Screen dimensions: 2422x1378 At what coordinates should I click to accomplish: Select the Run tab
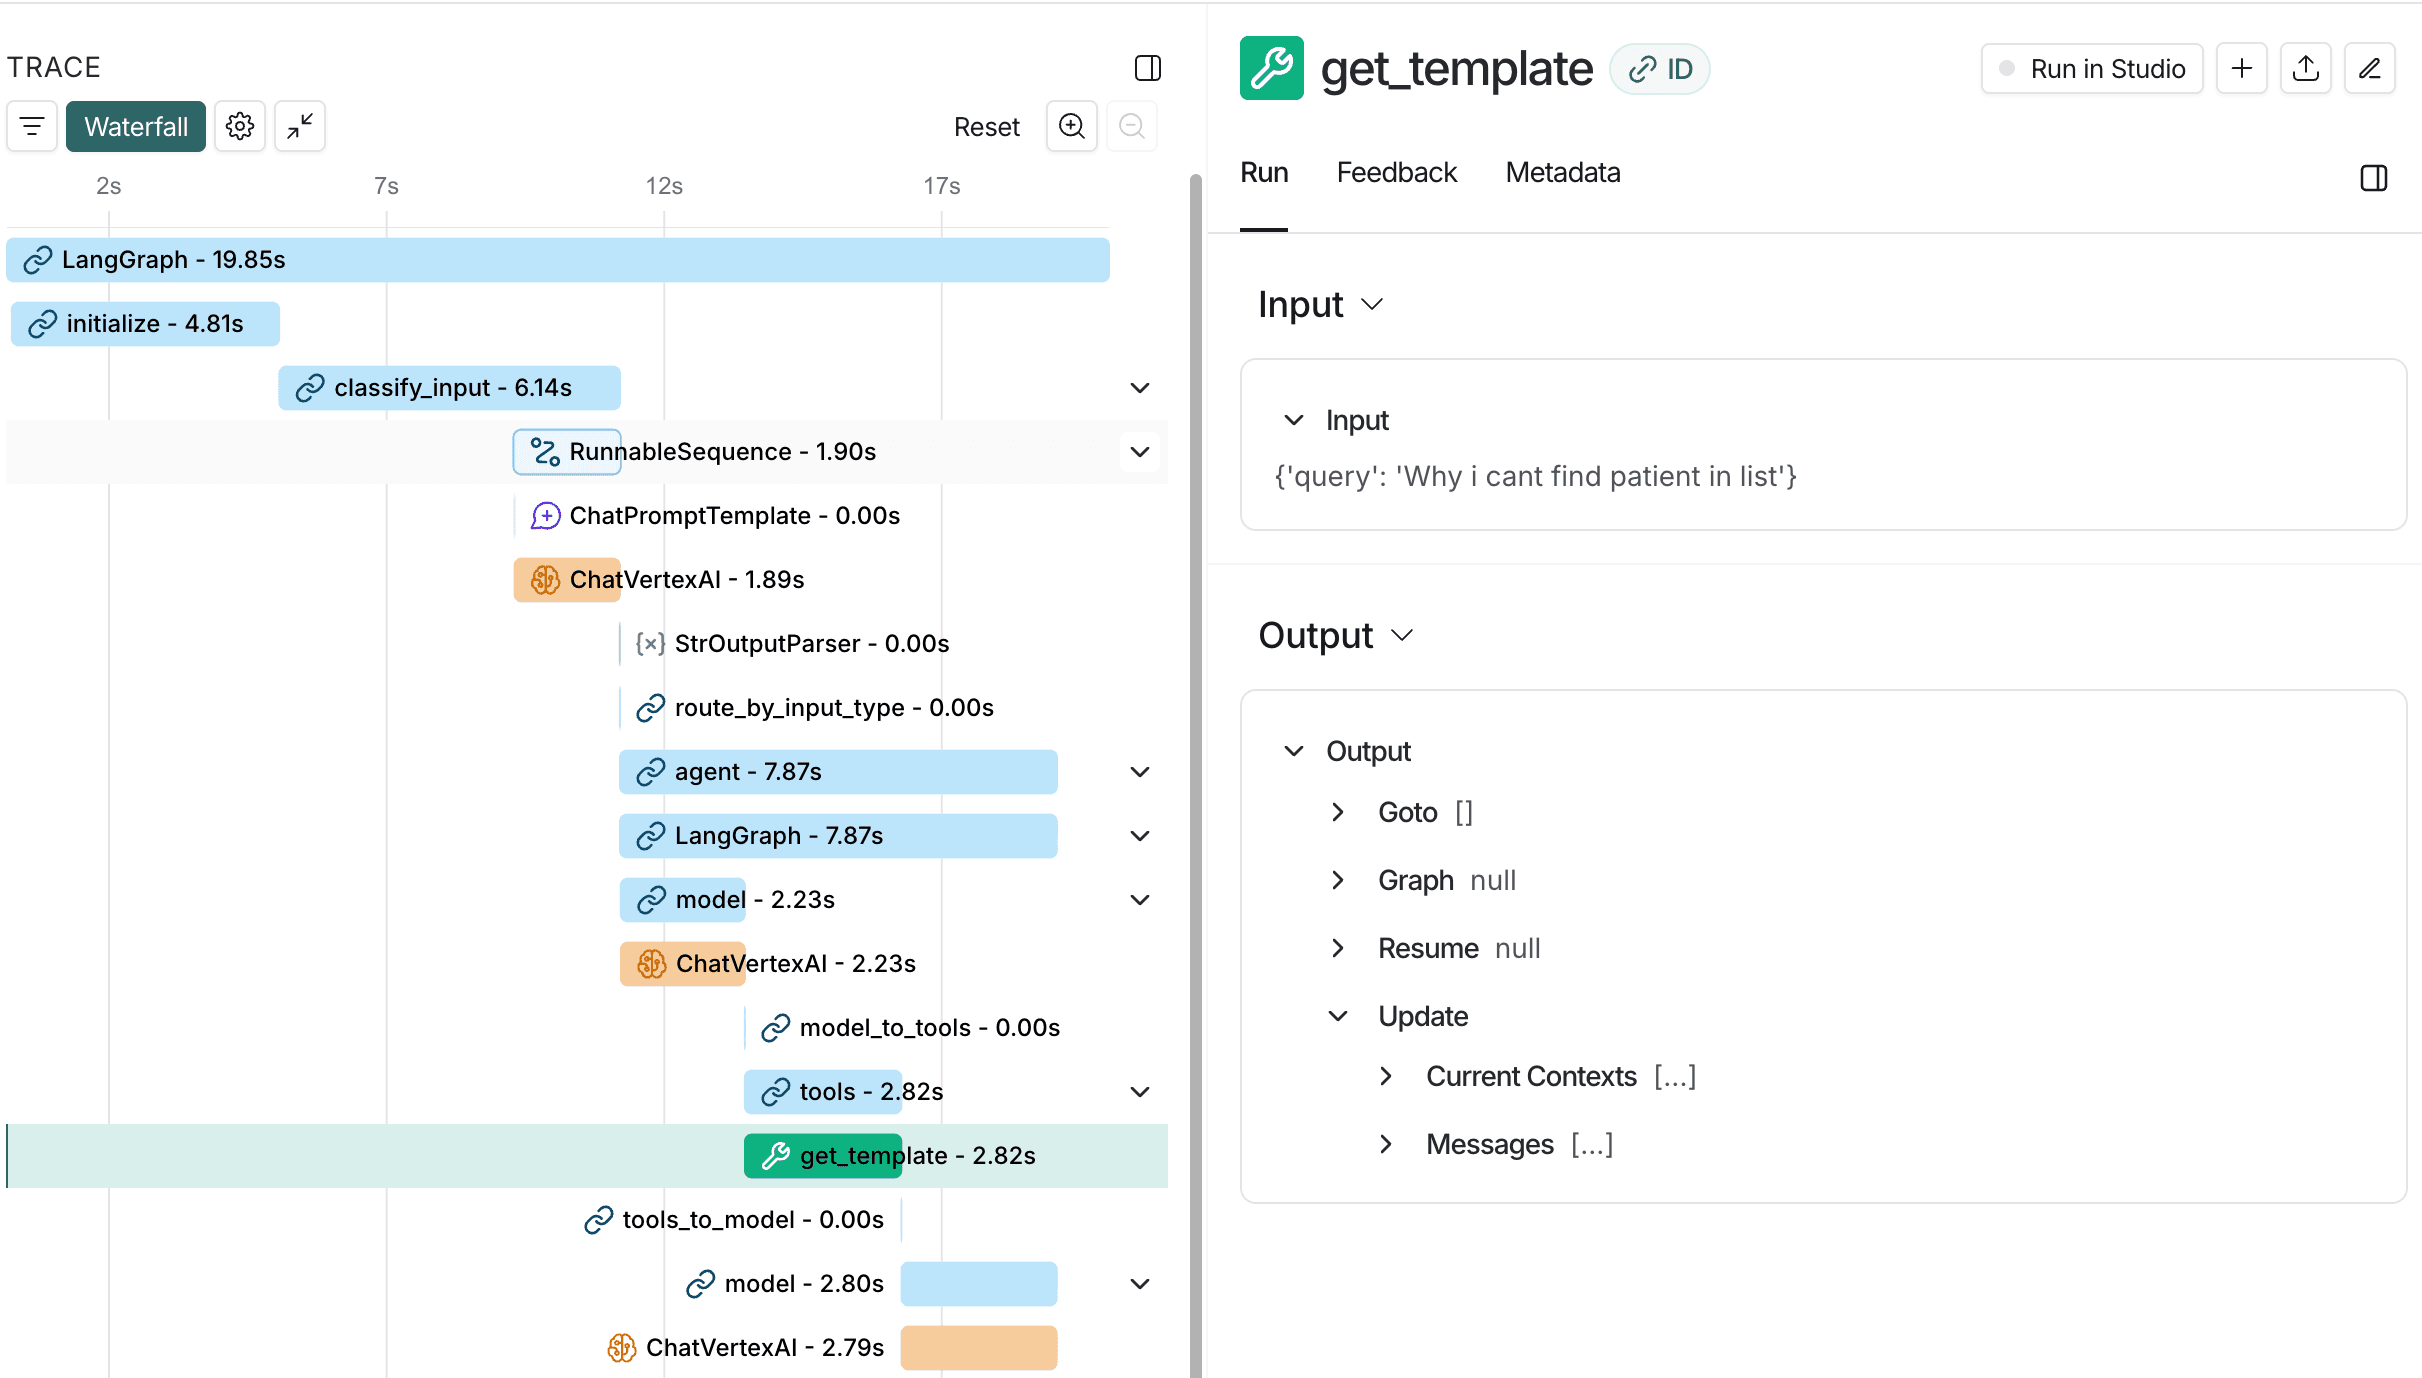[1264, 173]
